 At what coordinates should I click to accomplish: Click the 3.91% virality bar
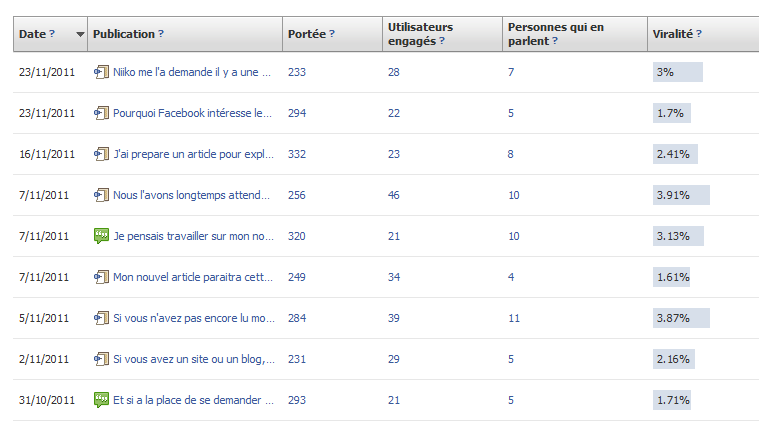[x=680, y=195]
